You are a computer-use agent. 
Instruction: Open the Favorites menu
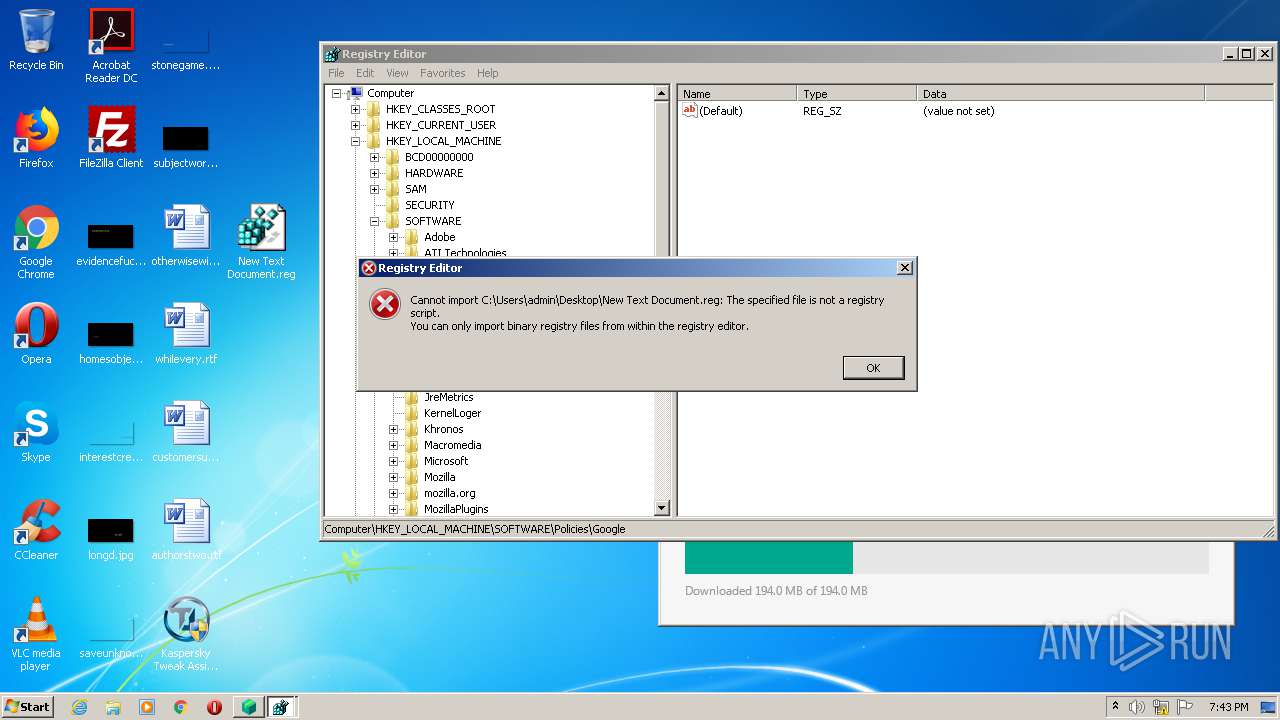(x=442, y=73)
